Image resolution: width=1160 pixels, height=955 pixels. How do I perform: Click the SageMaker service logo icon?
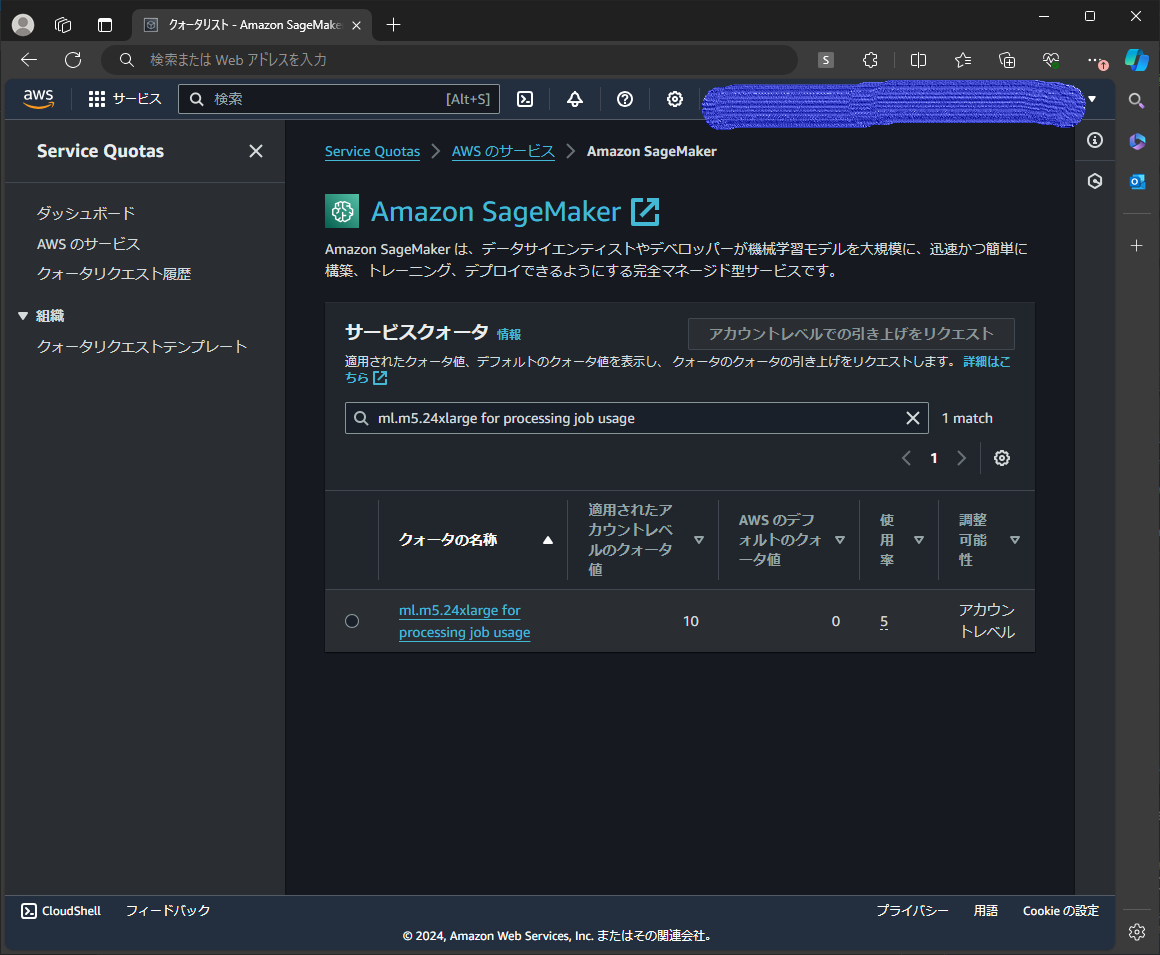tap(342, 212)
